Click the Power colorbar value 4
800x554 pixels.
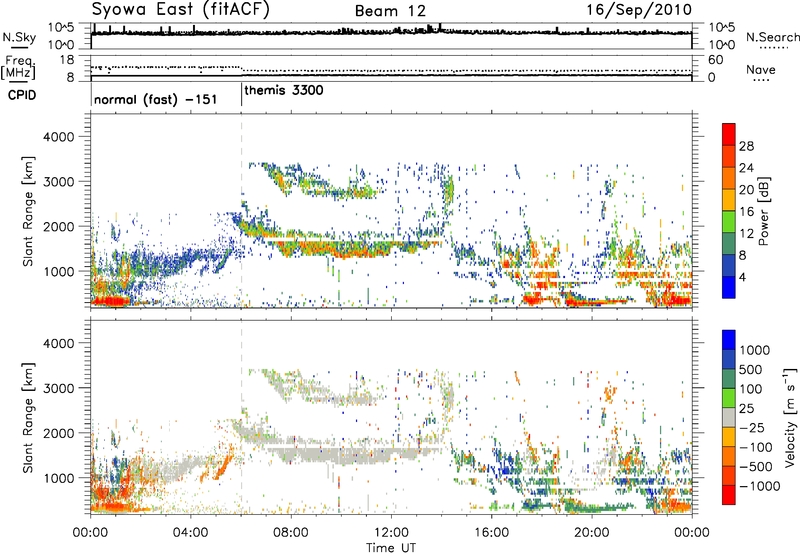tap(742, 278)
